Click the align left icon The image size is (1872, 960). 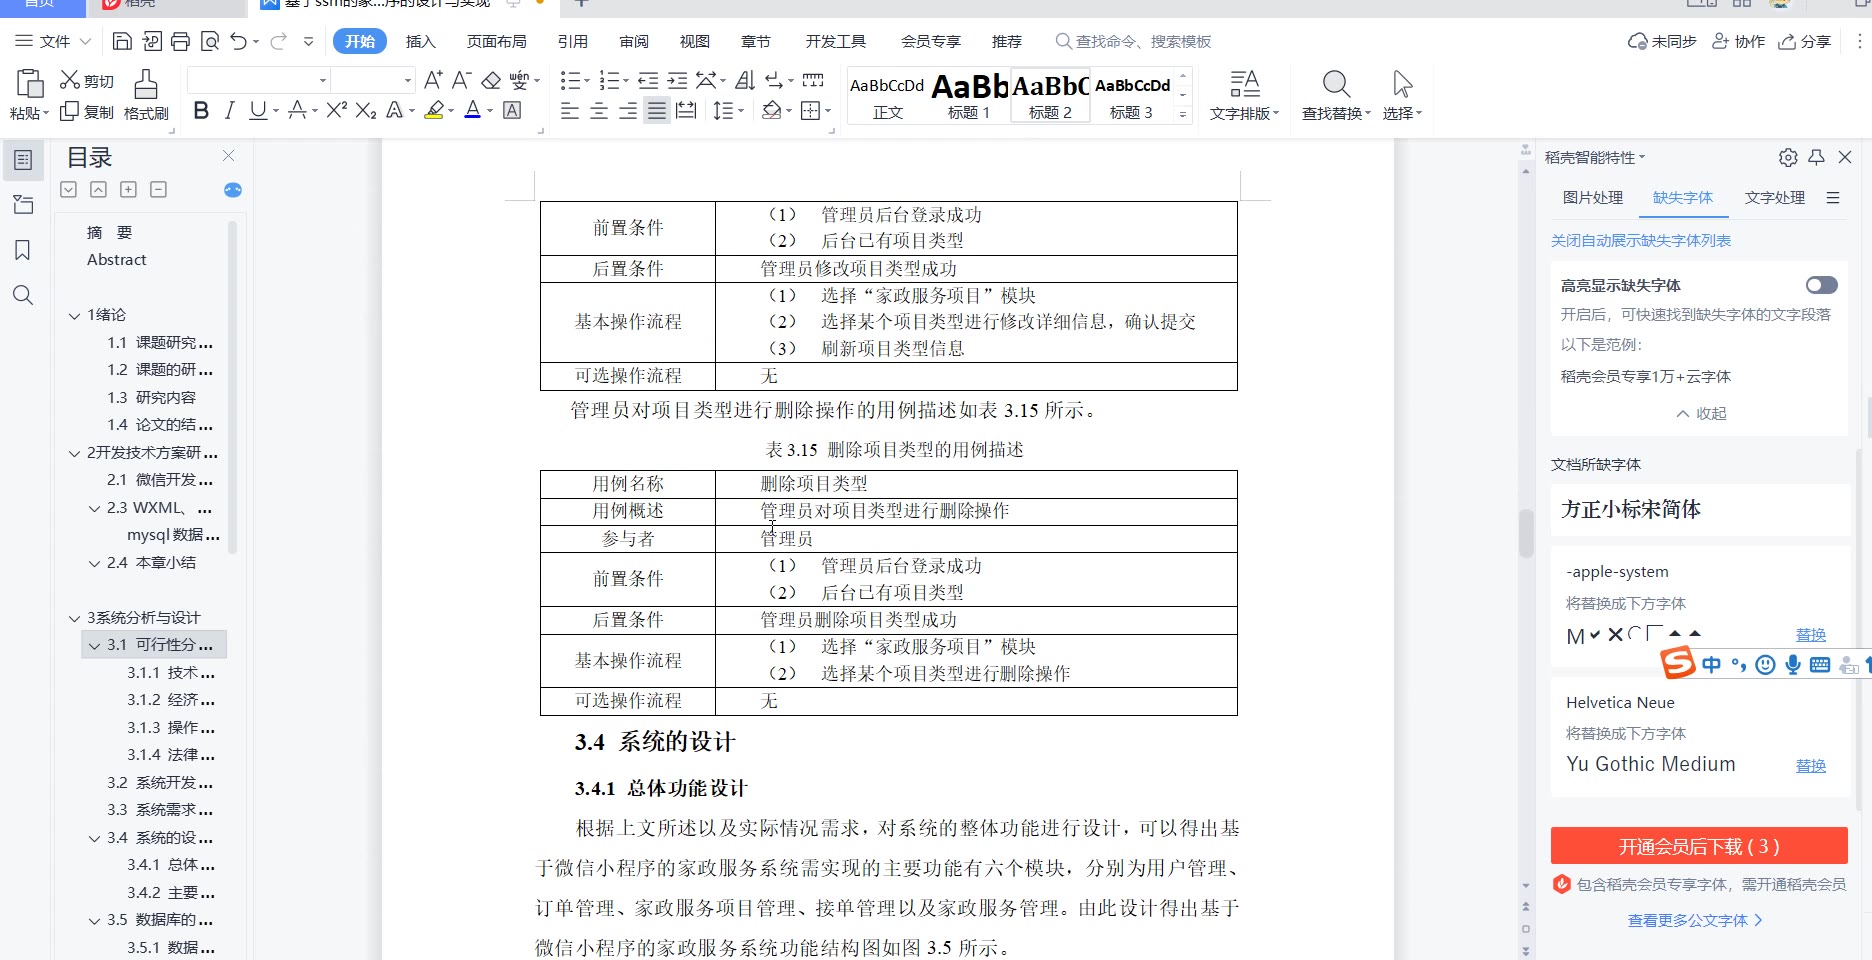[x=570, y=111]
